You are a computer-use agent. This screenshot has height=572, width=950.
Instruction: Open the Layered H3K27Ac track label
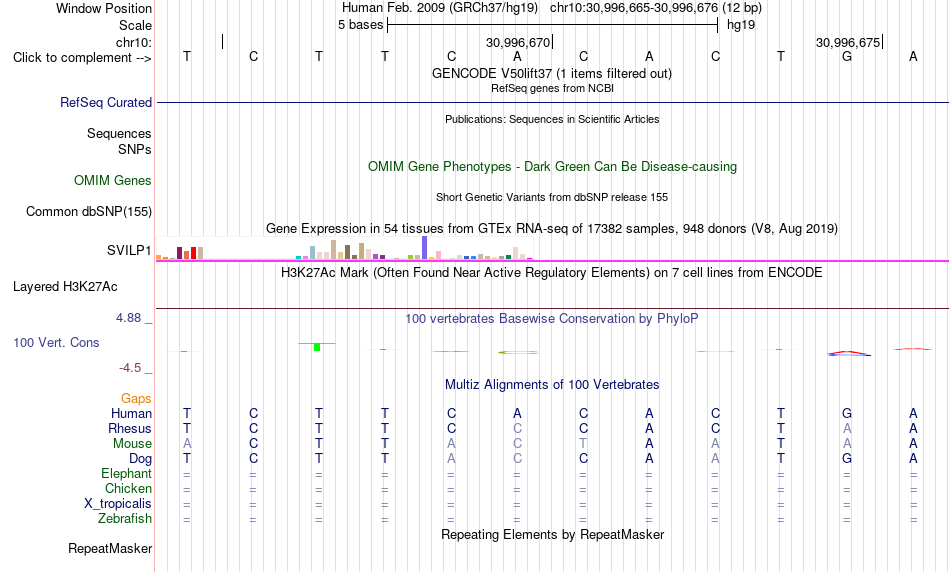pyautogui.click(x=65, y=287)
